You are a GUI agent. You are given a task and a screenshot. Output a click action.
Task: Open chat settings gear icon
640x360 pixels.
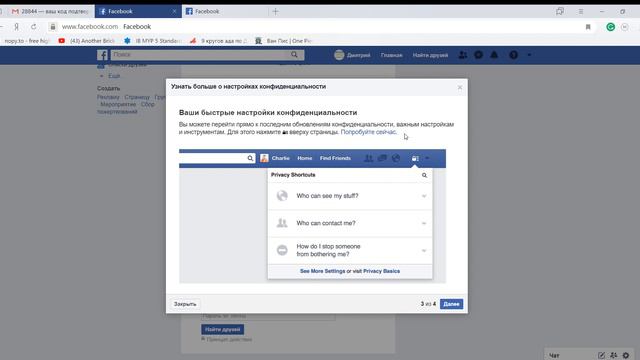(626, 356)
